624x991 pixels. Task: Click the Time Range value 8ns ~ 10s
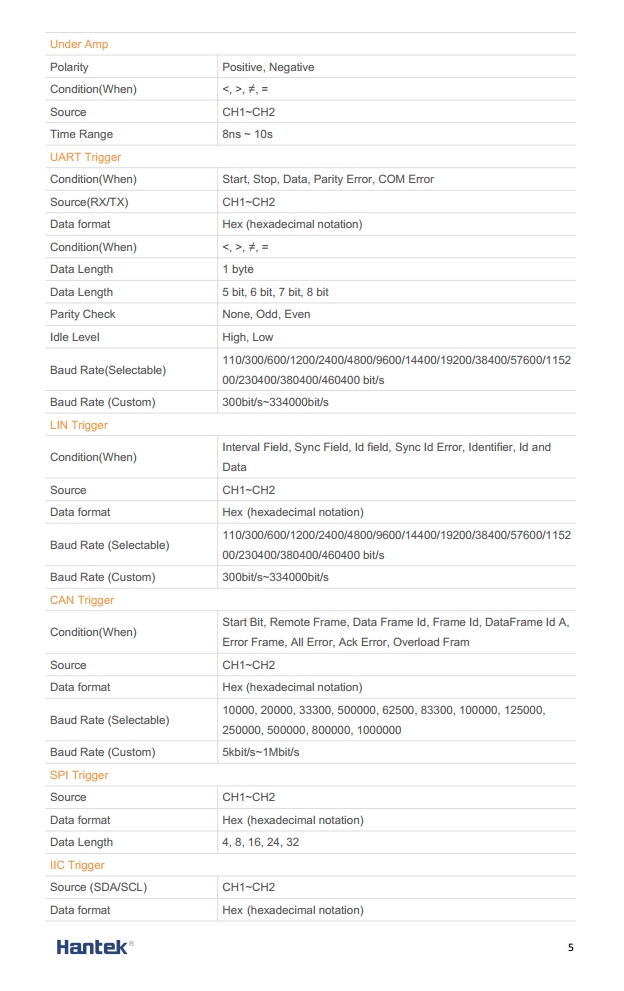point(247,134)
